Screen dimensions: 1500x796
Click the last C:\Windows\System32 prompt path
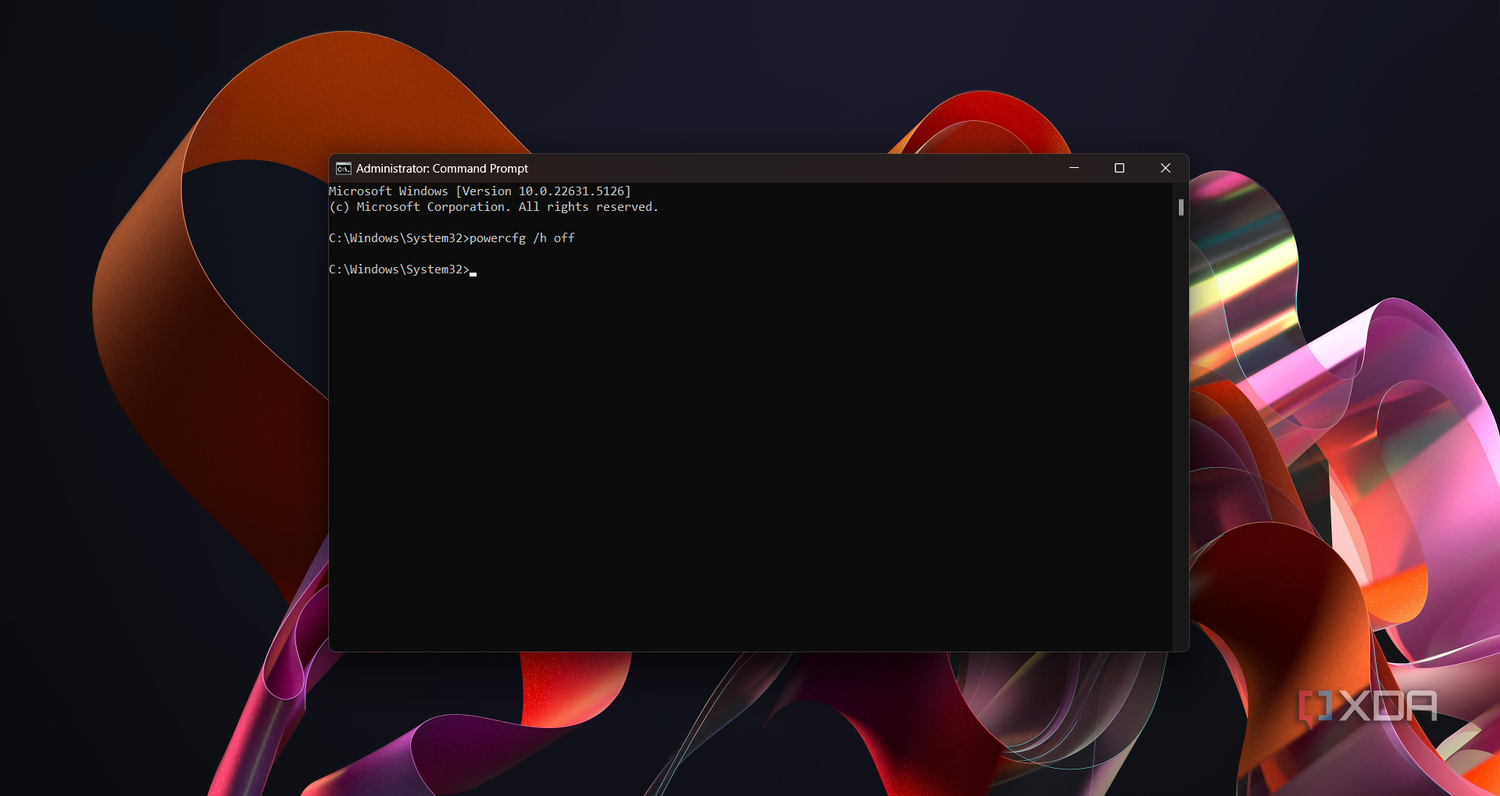[395, 269]
